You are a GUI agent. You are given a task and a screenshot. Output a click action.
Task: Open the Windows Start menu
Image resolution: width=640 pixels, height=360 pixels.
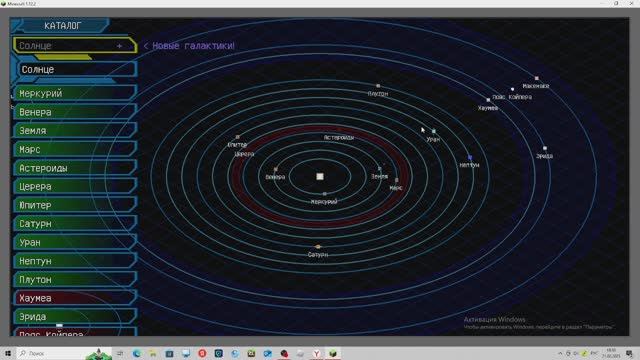click(x=7, y=353)
